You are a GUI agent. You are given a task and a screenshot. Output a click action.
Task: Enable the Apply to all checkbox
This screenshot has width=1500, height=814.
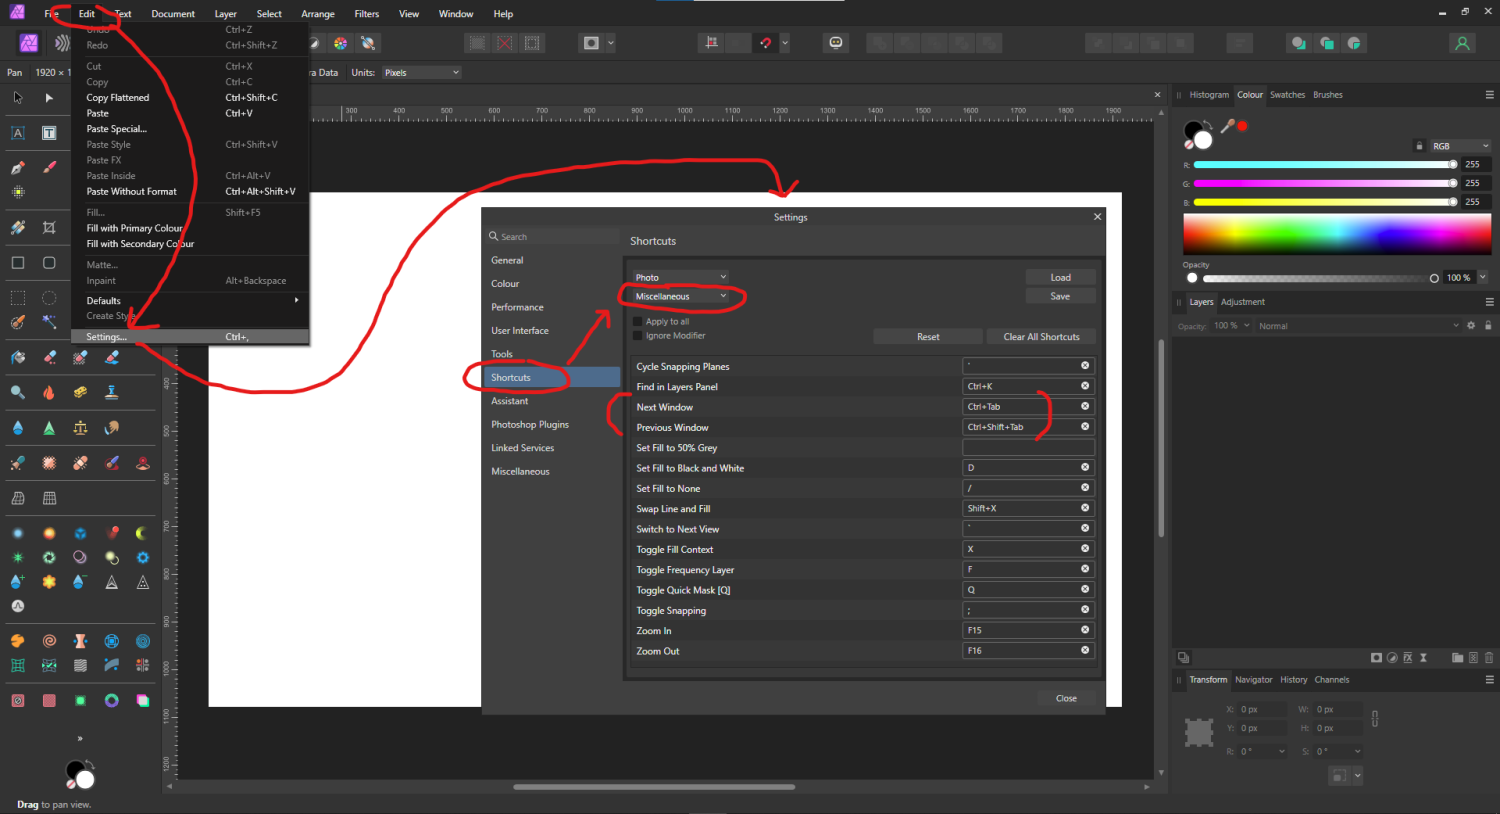[638, 322]
